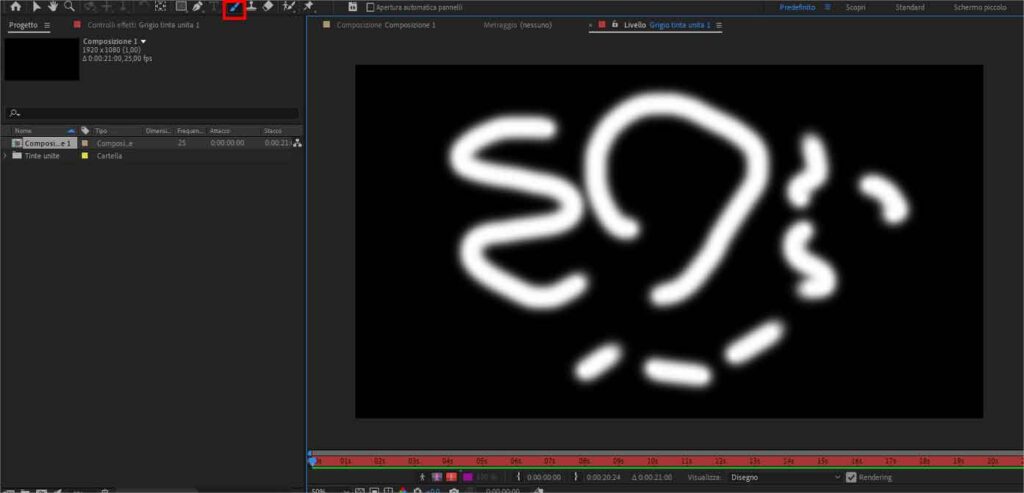Viewport: 1024px width, 493px height.
Task: Toggle the Rendering checkbox
Action: point(851,477)
